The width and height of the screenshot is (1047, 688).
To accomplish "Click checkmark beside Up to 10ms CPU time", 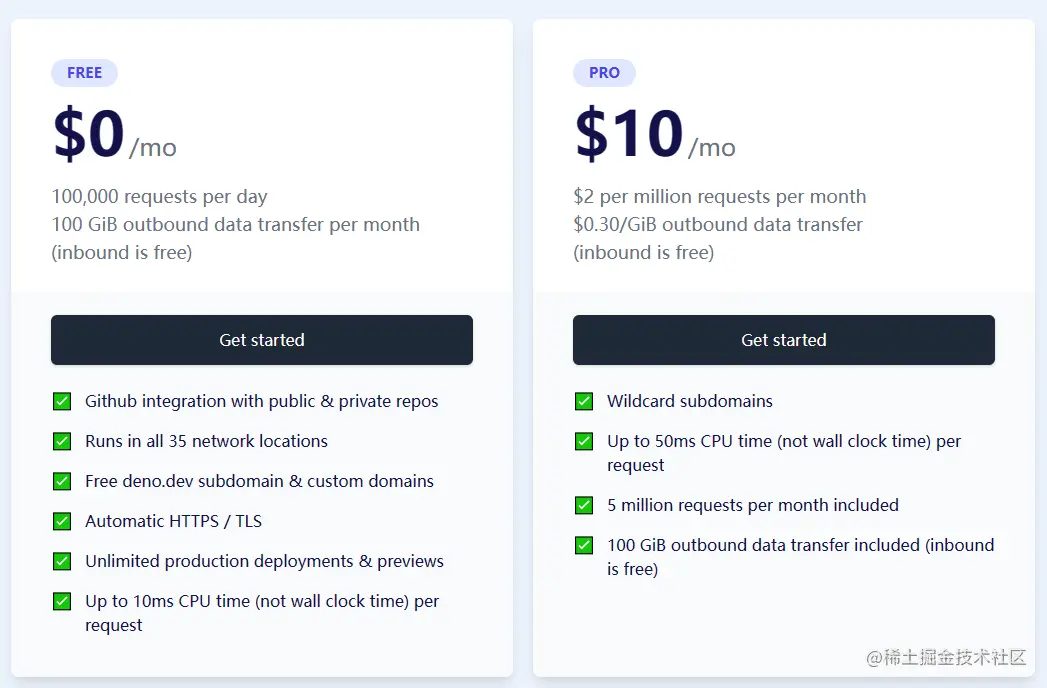I will tap(62, 602).
